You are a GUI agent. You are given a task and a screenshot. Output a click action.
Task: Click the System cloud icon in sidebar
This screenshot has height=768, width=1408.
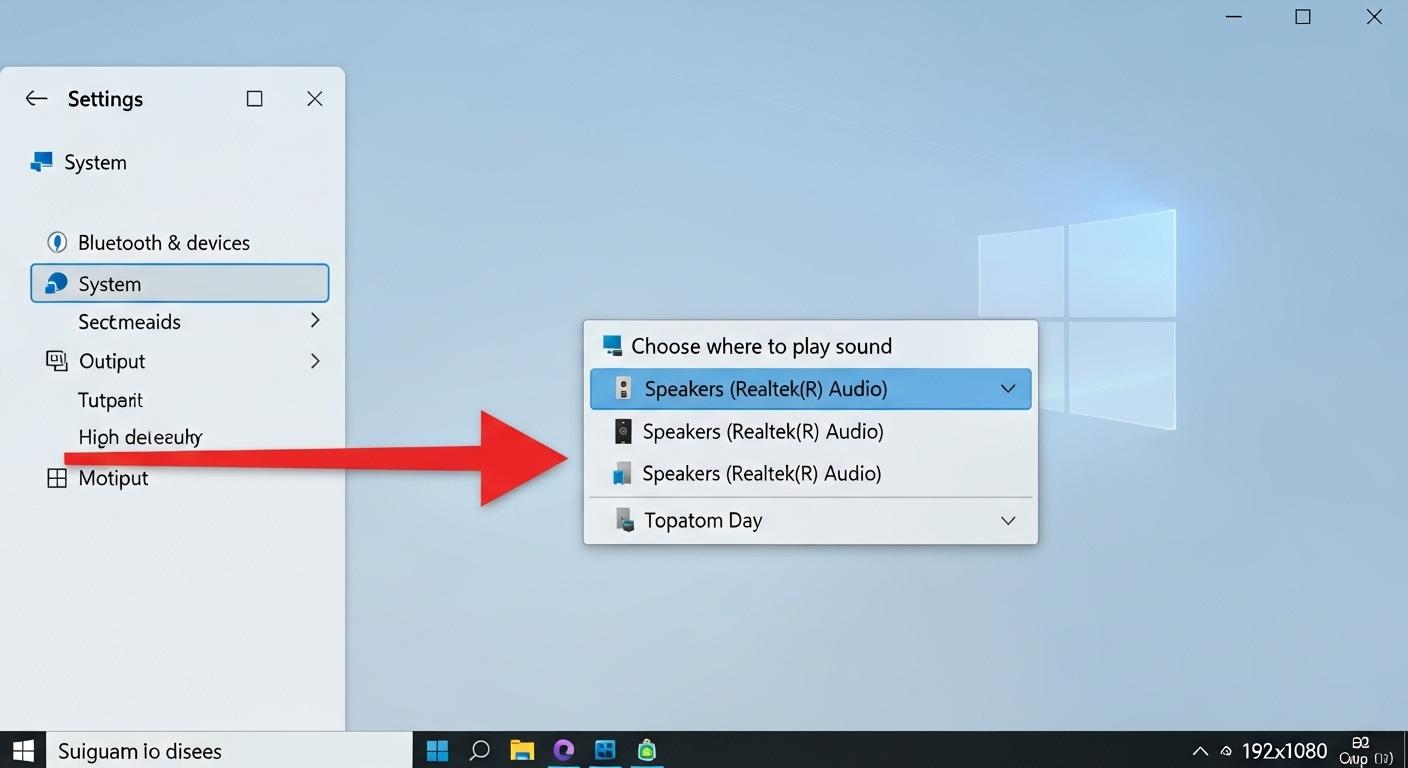[55, 283]
